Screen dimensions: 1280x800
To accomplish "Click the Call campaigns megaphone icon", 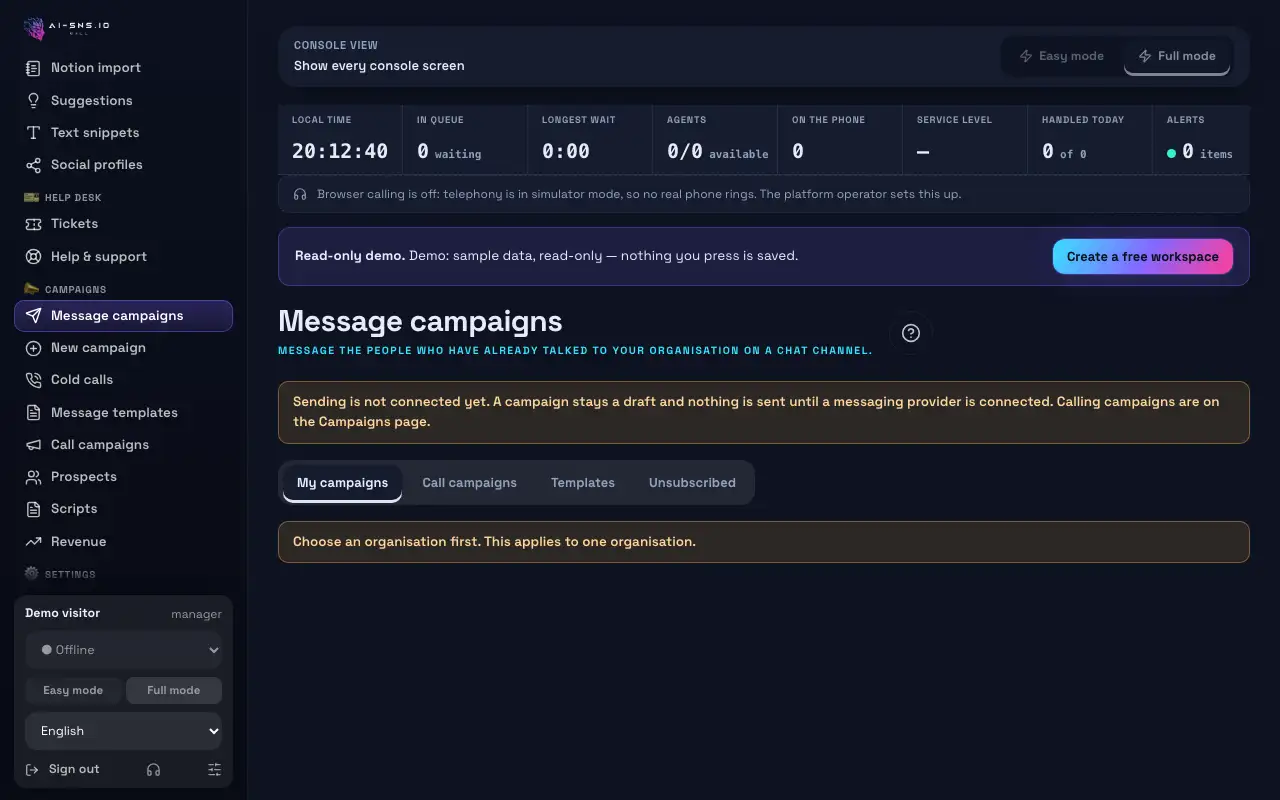I will (34, 444).
